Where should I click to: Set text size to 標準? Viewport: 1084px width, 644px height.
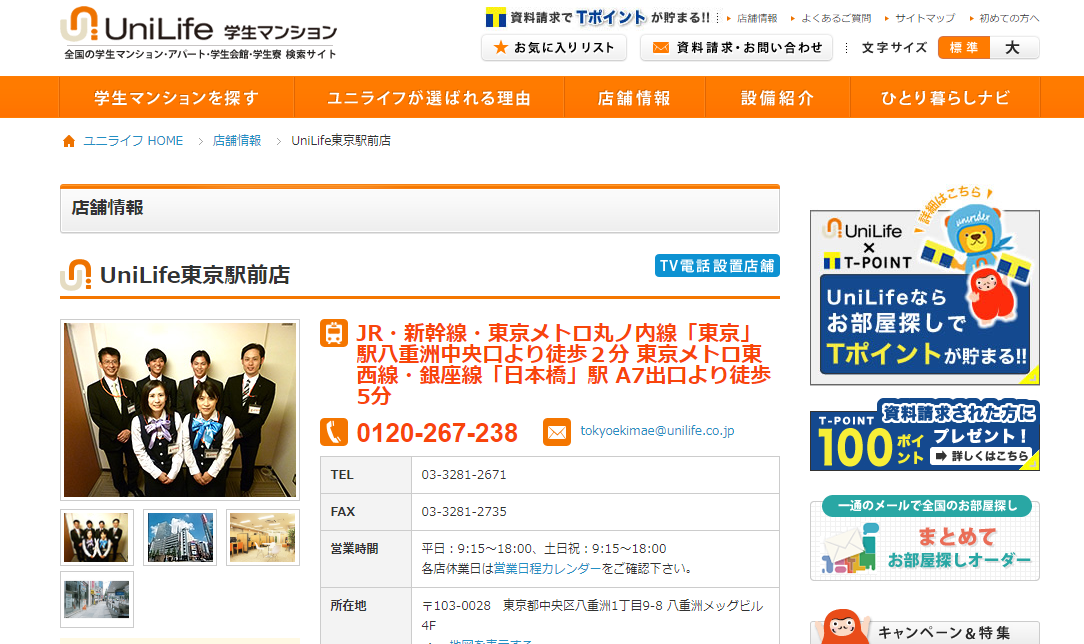tap(963, 48)
